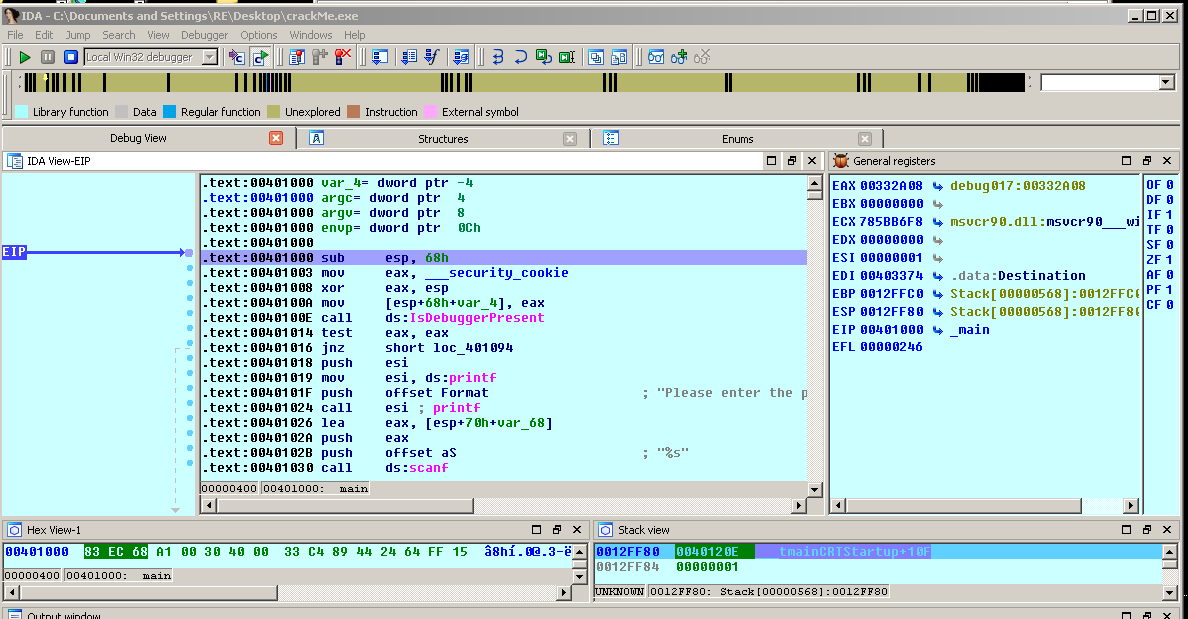
Task: Open the Local Win32 debugger dropdown
Action: coord(209,58)
